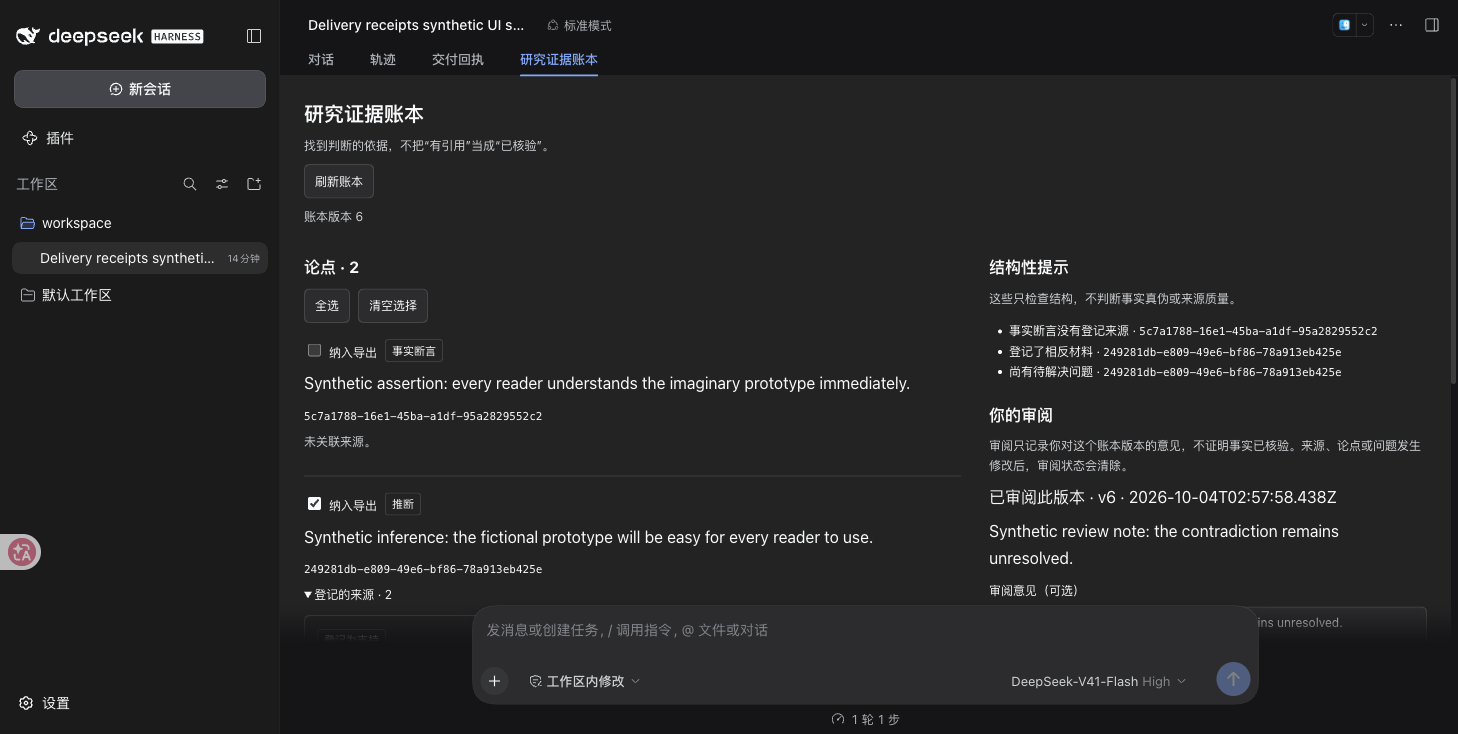Click the plus attachment button in composer
The width and height of the screenshot is (1458, 734).
(x=494, y=681)
